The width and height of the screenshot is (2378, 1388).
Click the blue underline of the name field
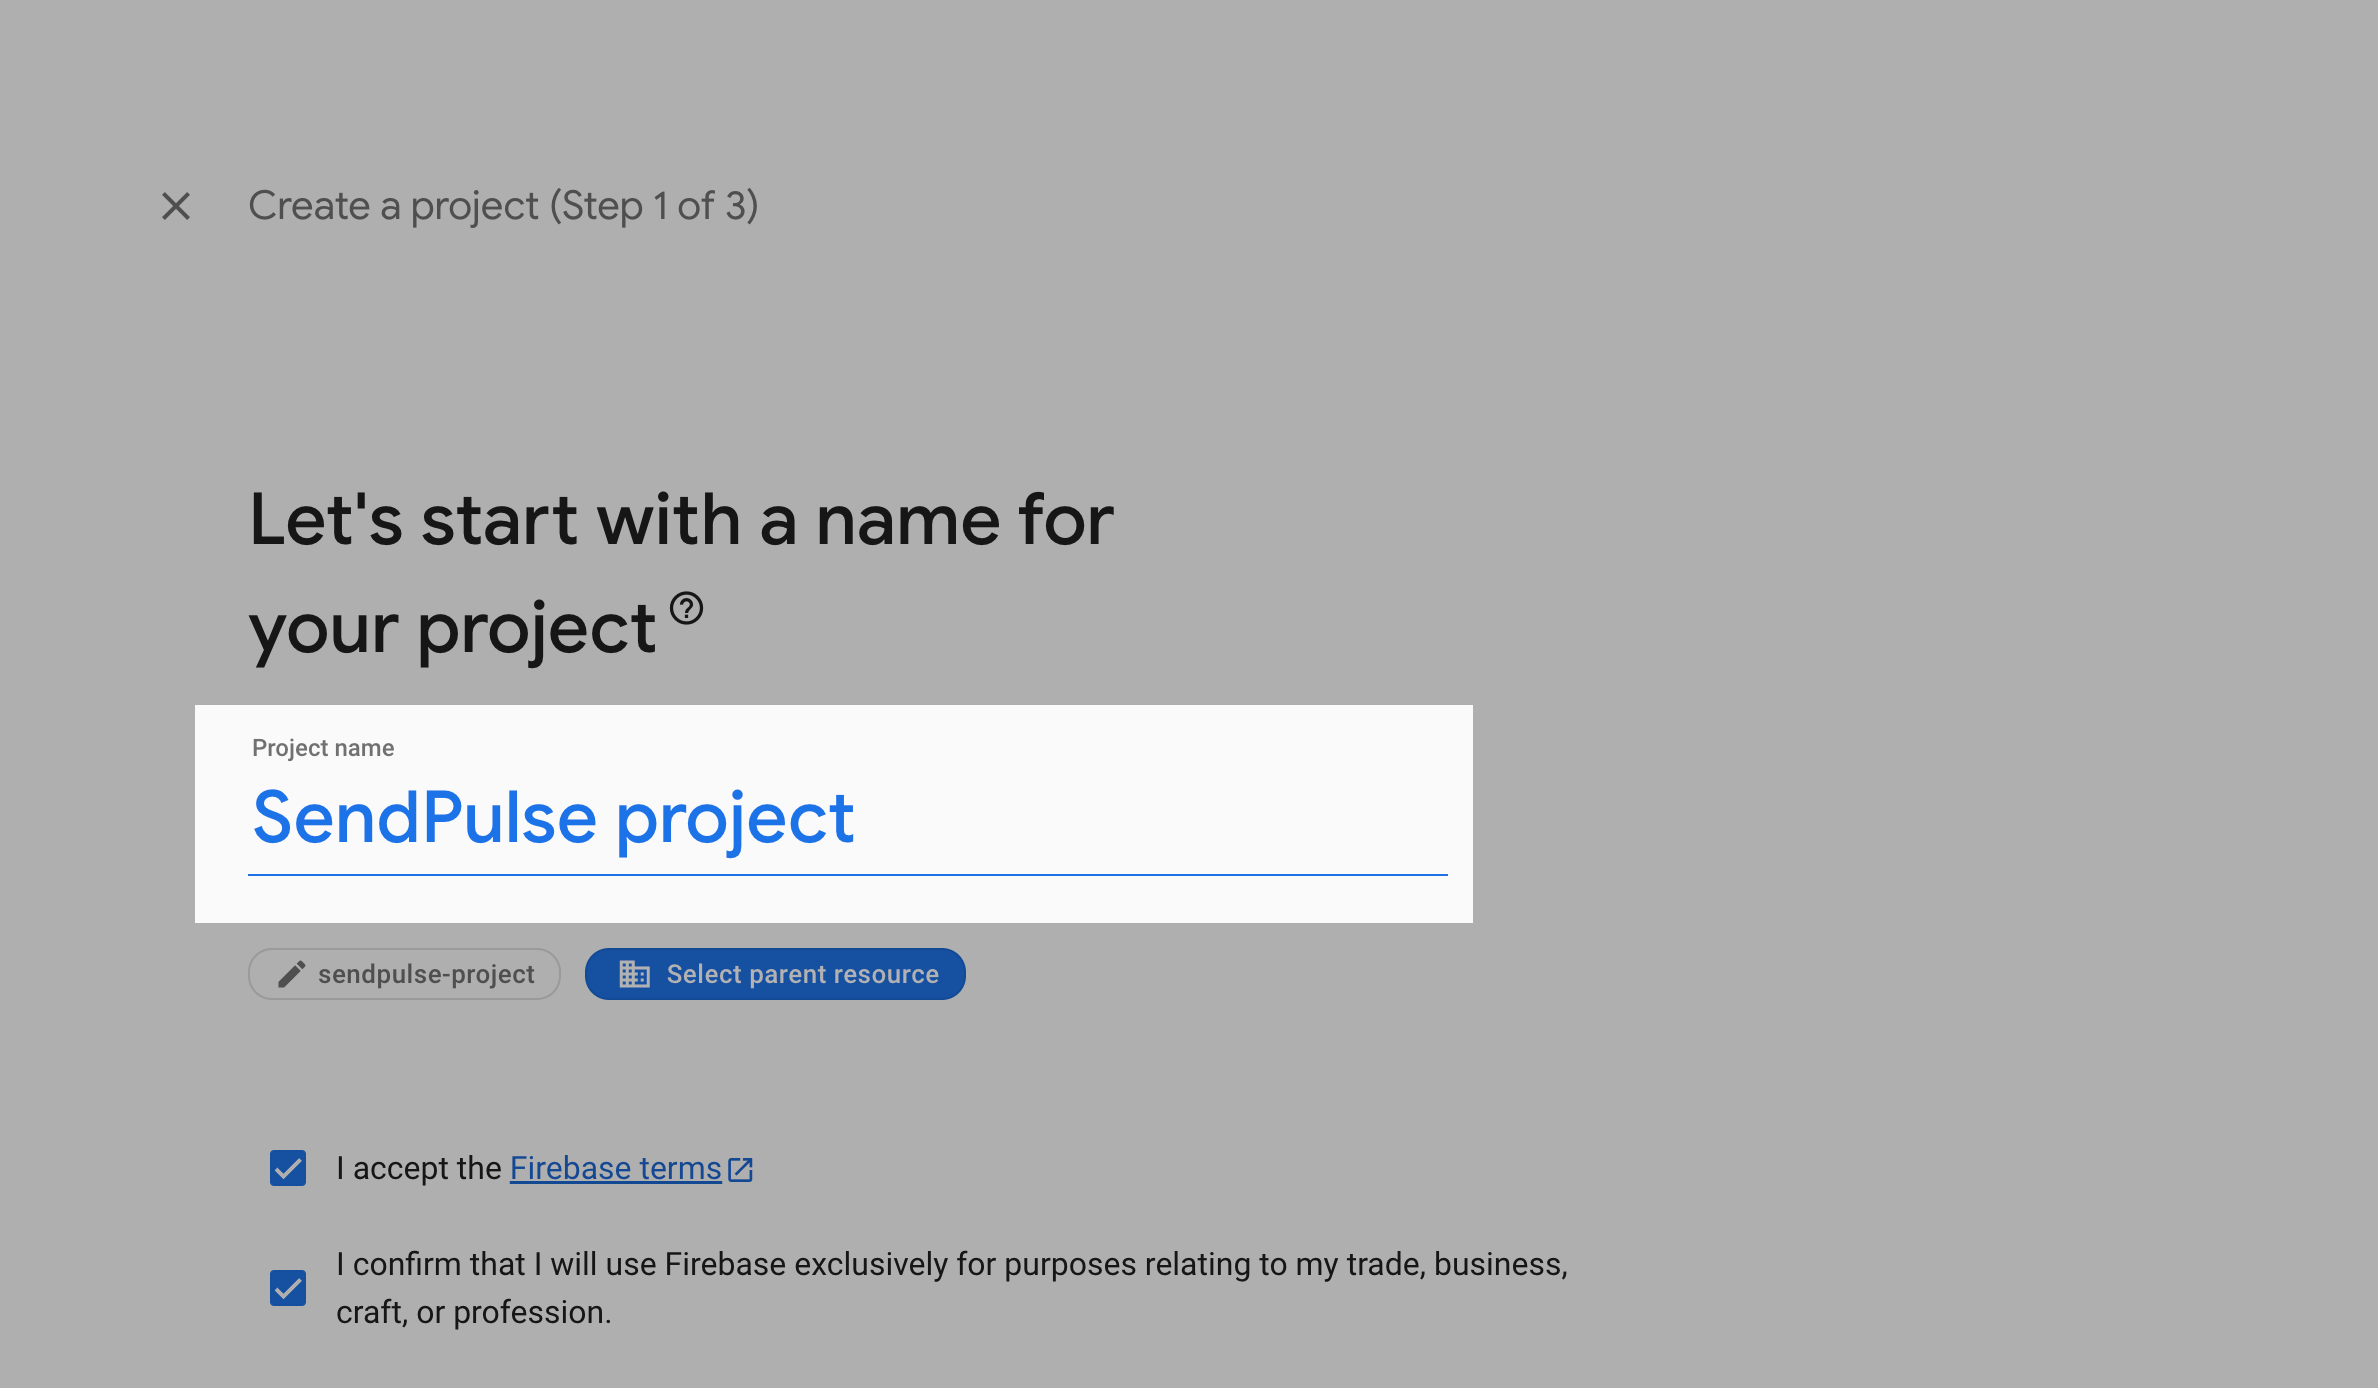847,875
